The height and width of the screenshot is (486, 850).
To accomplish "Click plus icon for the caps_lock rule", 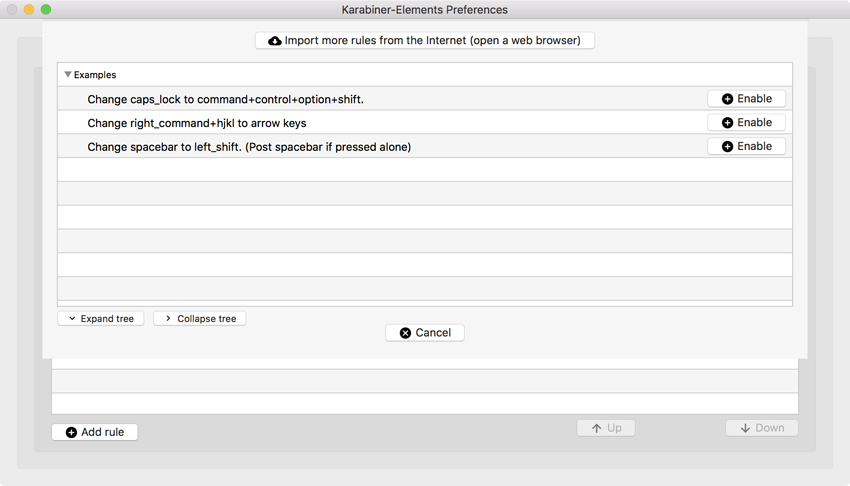I will (727, 99).
